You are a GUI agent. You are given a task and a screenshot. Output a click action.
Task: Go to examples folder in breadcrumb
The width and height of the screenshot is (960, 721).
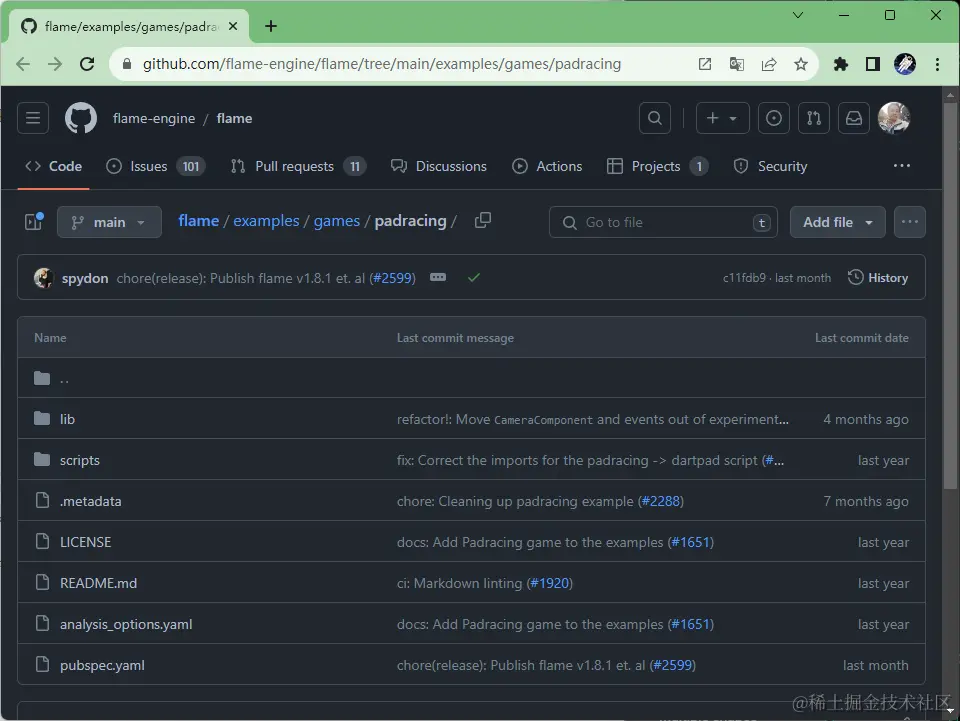pyautogui.click(x=266, y=221)
